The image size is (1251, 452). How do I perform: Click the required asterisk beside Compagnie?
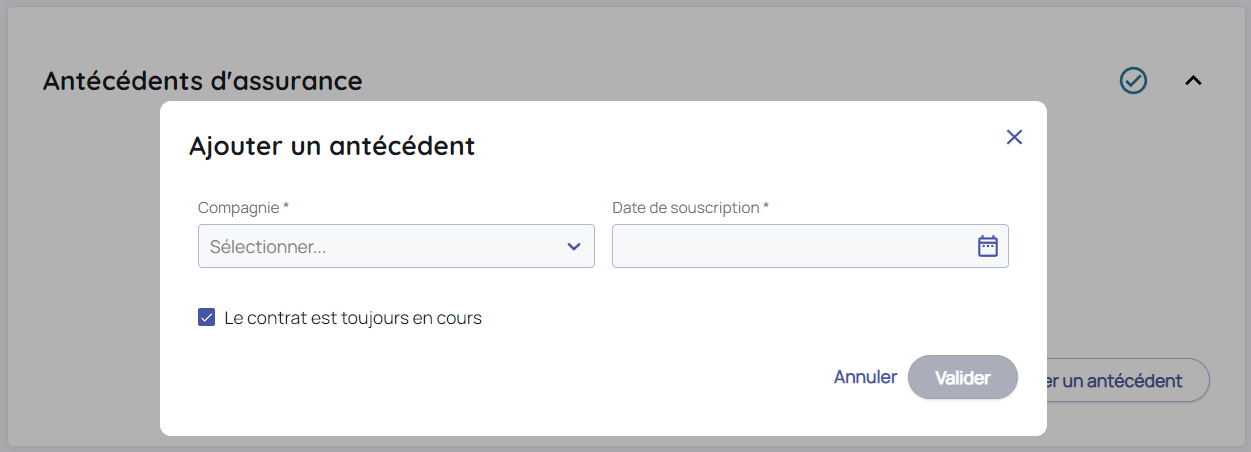[286, 207]
